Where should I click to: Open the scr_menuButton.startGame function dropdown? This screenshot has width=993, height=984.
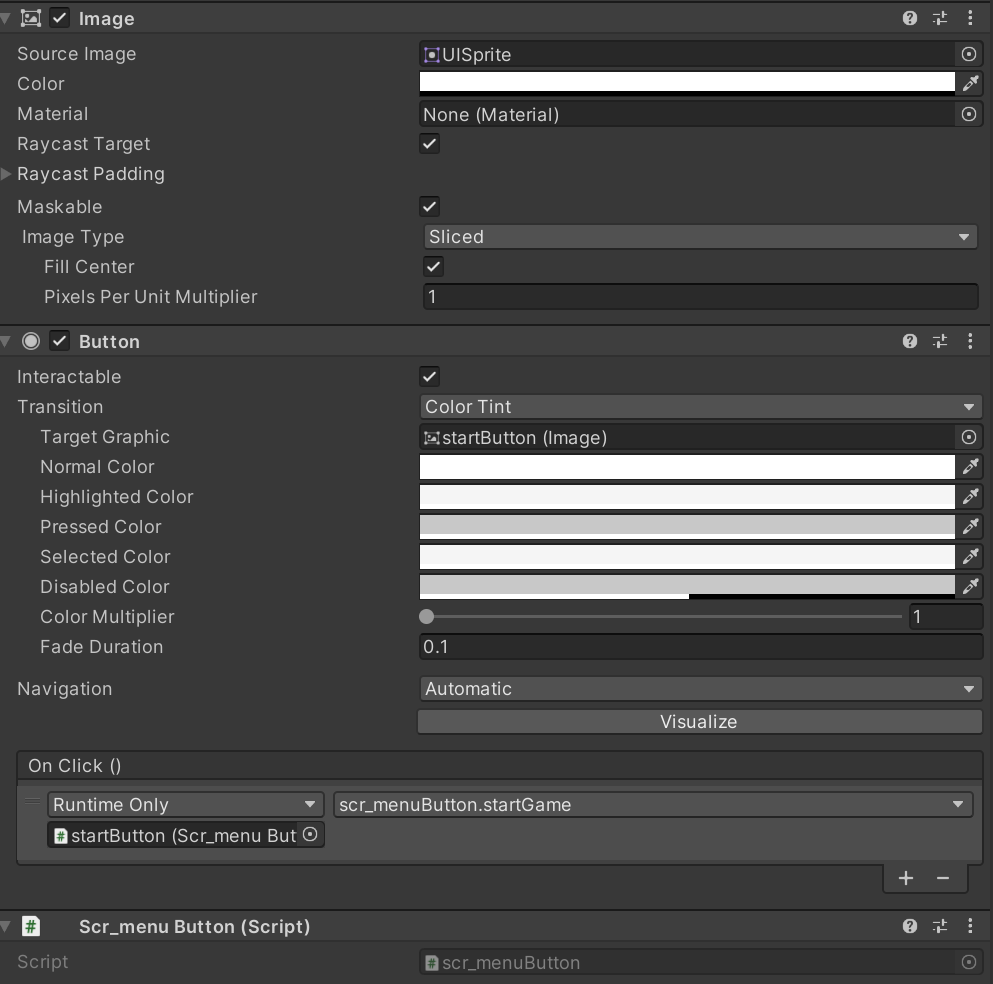click(x=652, y=805)
